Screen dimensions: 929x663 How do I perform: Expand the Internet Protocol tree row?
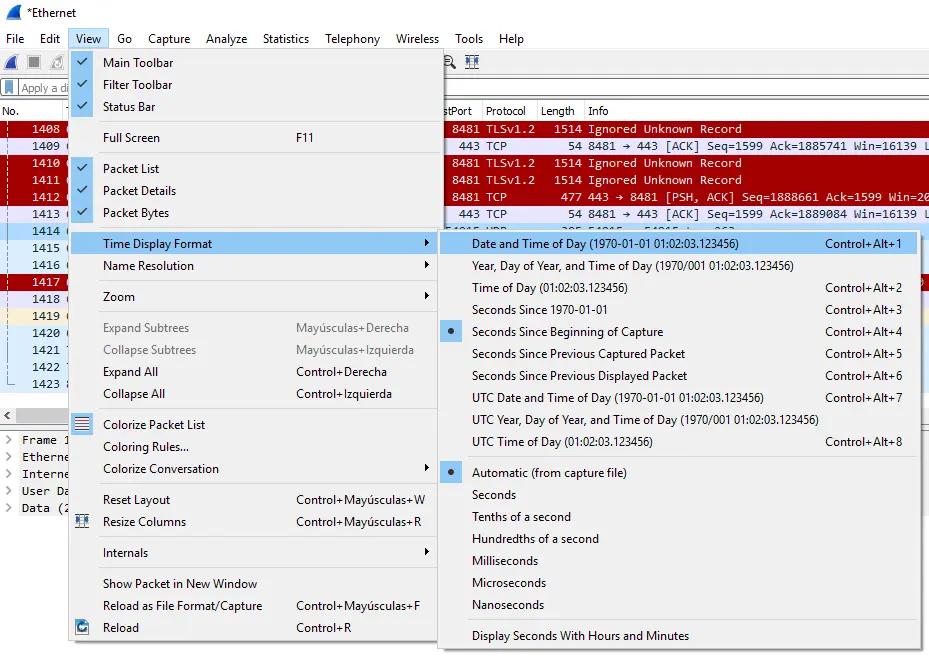pyautogui.click(x=9, y=474)
